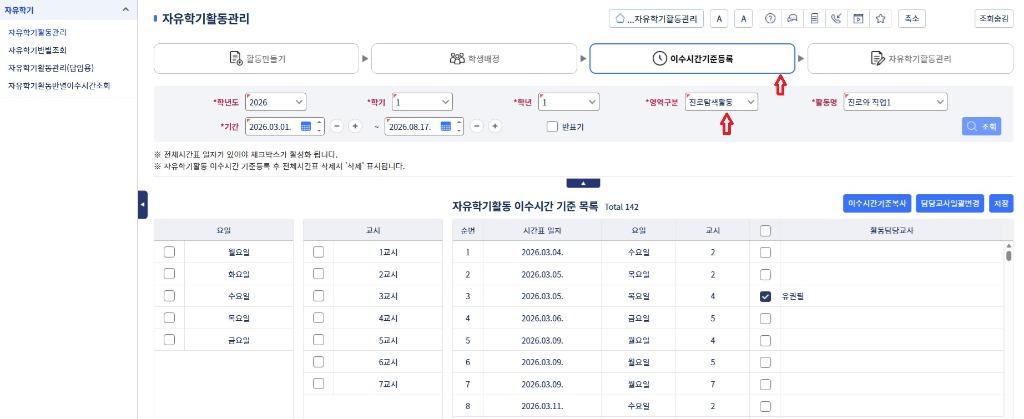The width and height of the screenshot is (1024, 419).
Task: Click start date spinner arrows
Action: (319, 127)
